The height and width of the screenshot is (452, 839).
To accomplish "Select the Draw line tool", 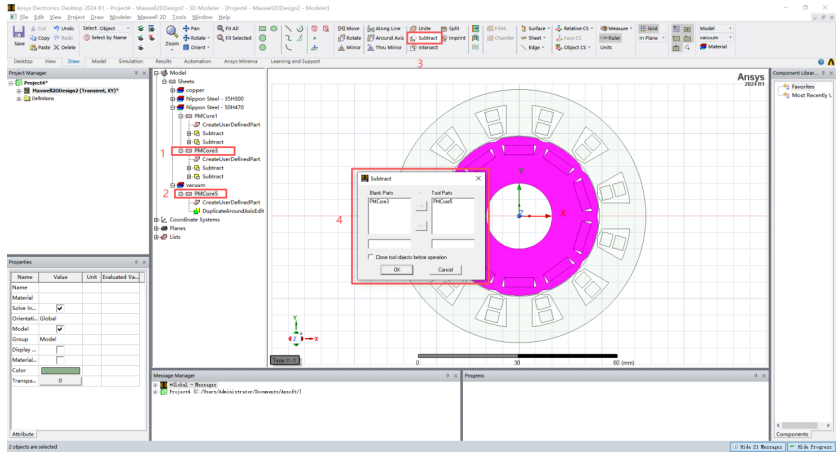I will pyautogui.click(x=288, y=28).
